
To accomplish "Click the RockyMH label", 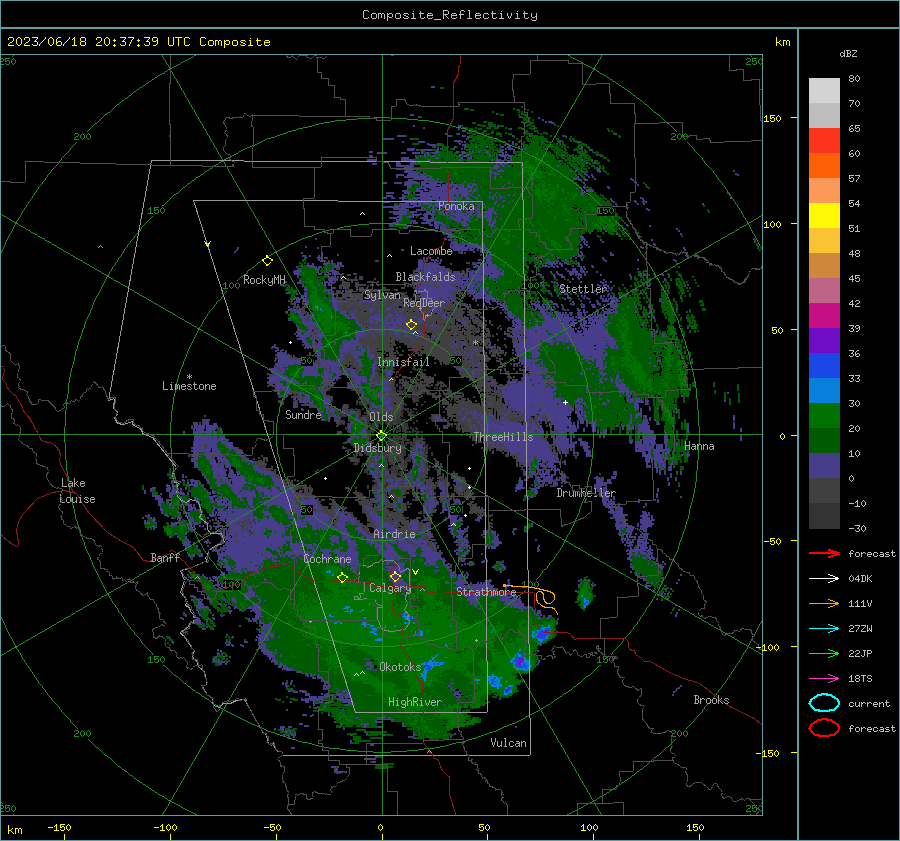I will pos(264,280).
